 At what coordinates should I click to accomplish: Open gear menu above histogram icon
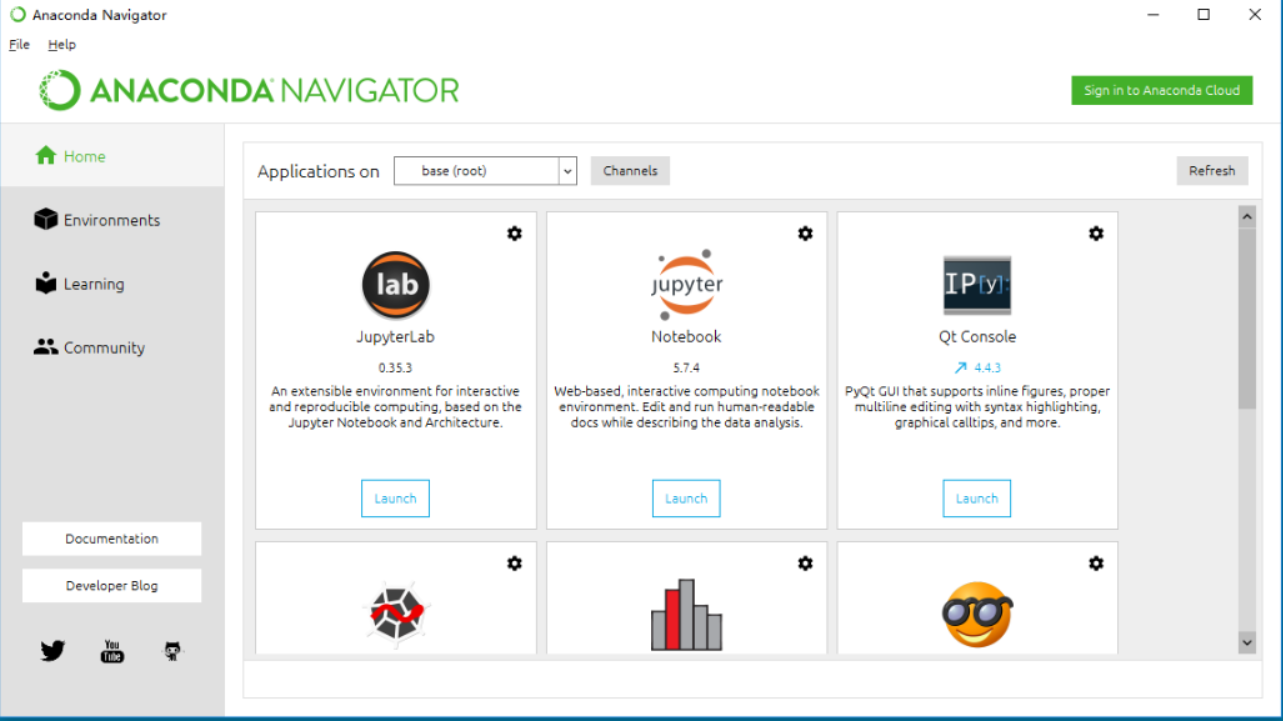tap(805, 564)
